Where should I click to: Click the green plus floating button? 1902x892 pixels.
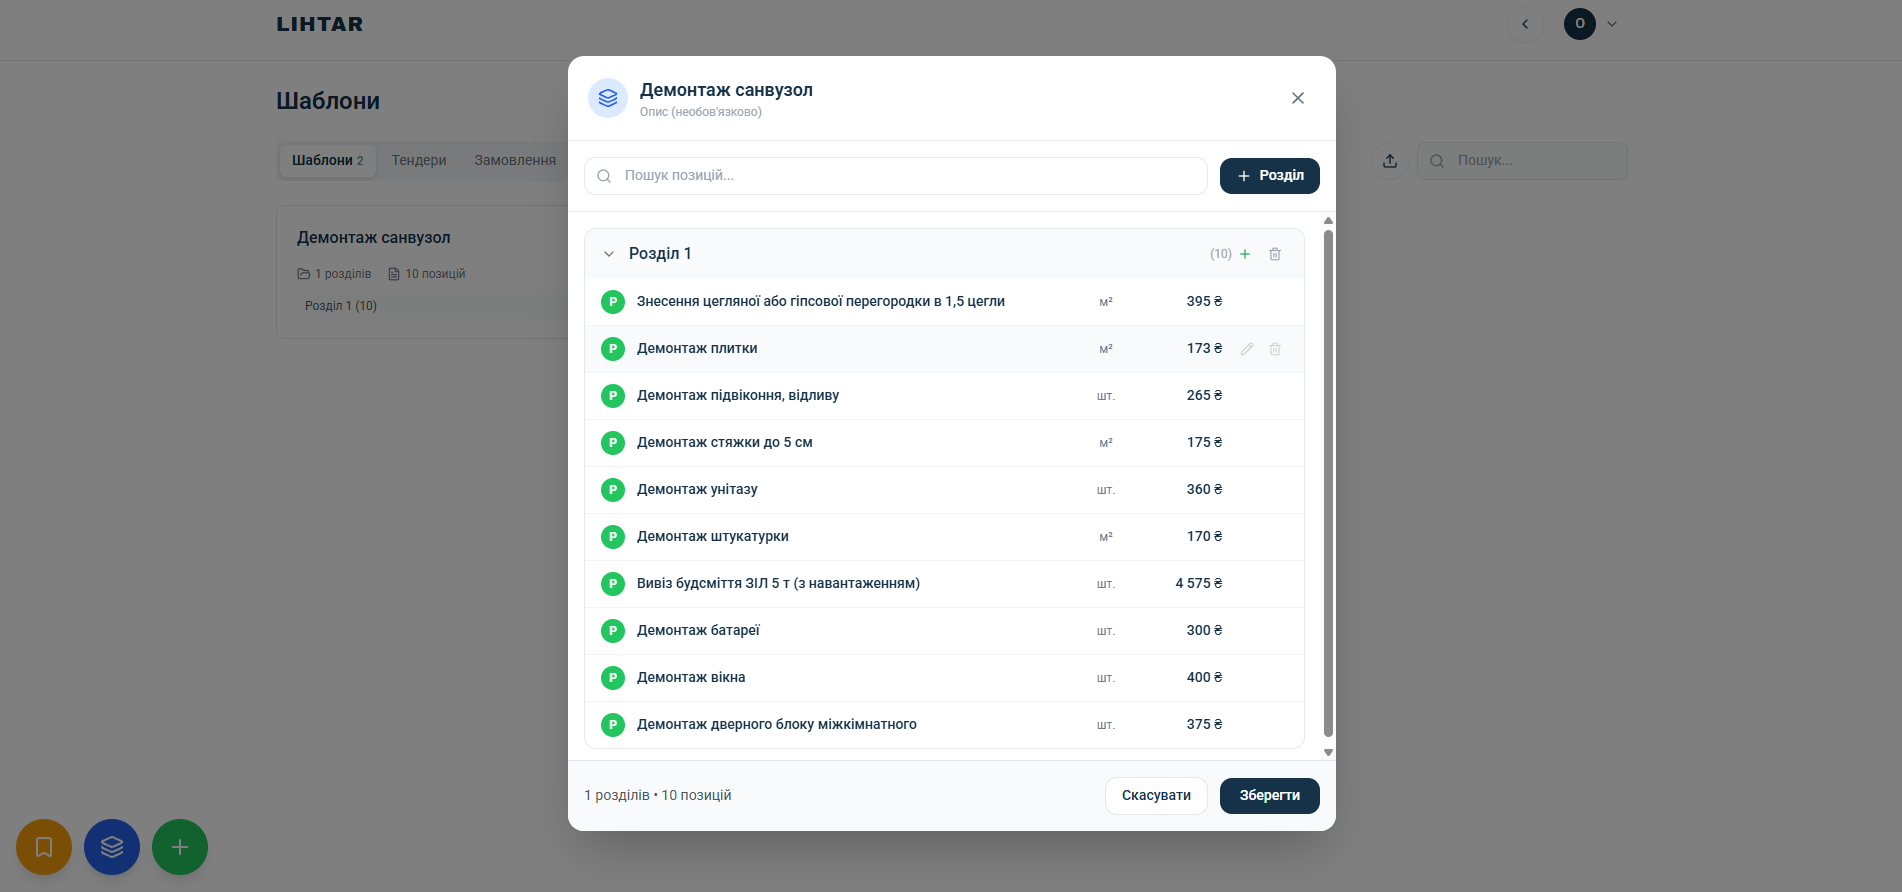coord(180,847)
